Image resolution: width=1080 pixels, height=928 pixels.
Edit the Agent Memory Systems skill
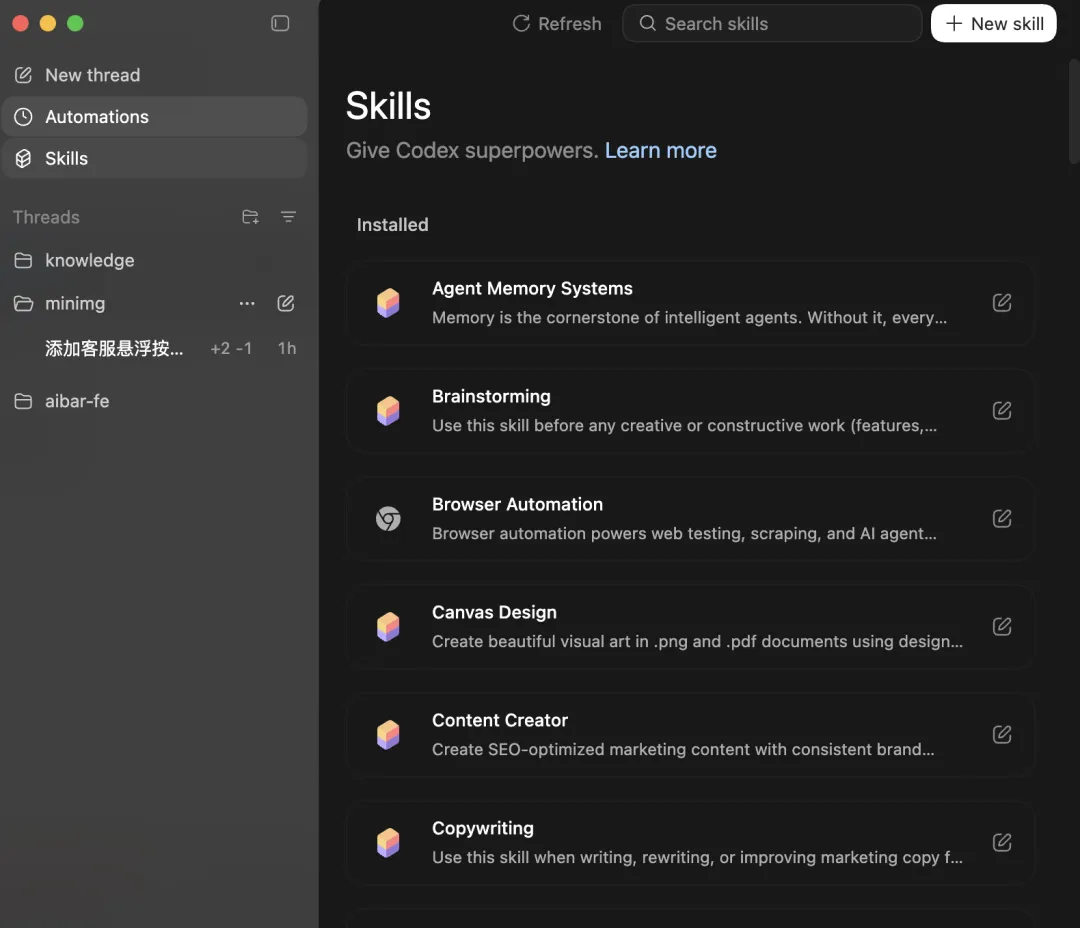coord(1001,302)
